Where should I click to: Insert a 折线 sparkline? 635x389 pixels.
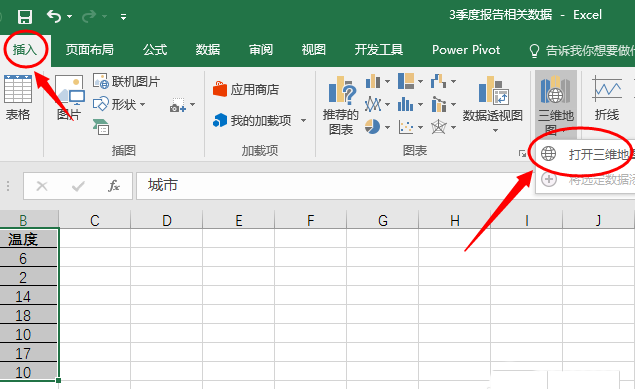(607, 98)
